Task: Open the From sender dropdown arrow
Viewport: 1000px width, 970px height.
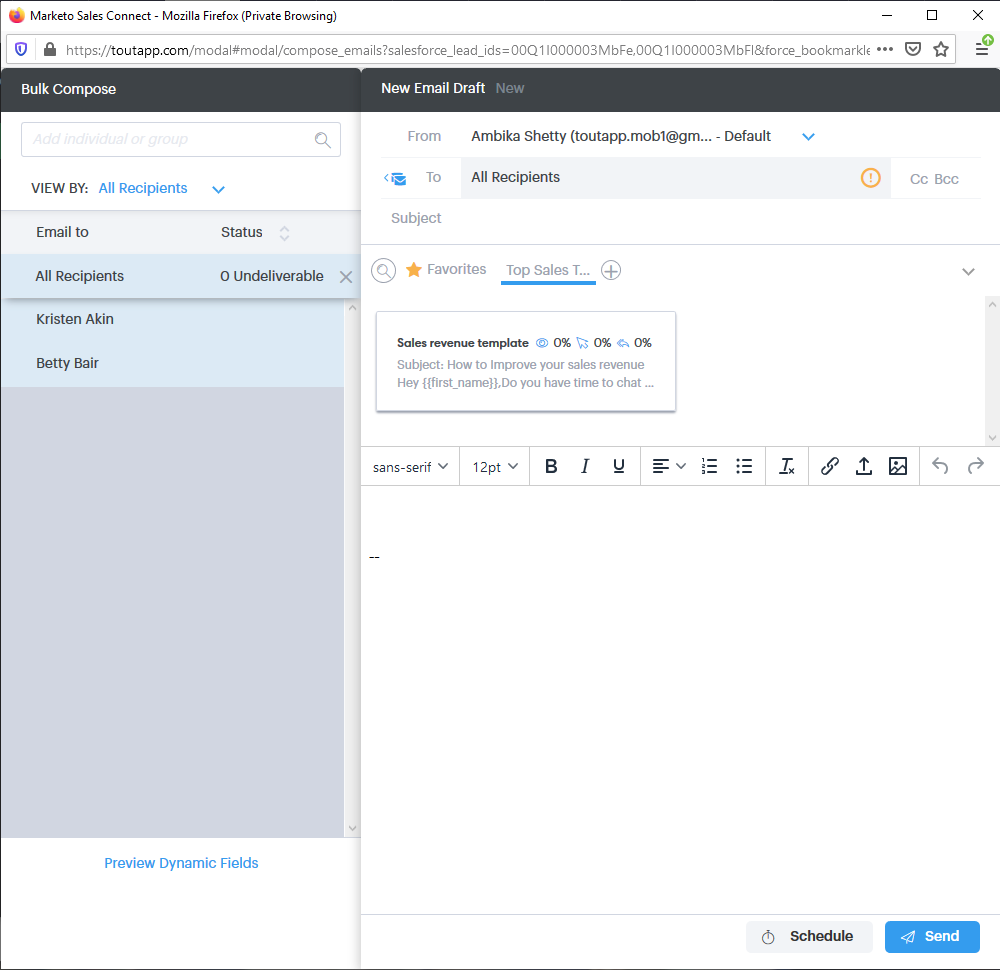Action: (x=808, y=137)
